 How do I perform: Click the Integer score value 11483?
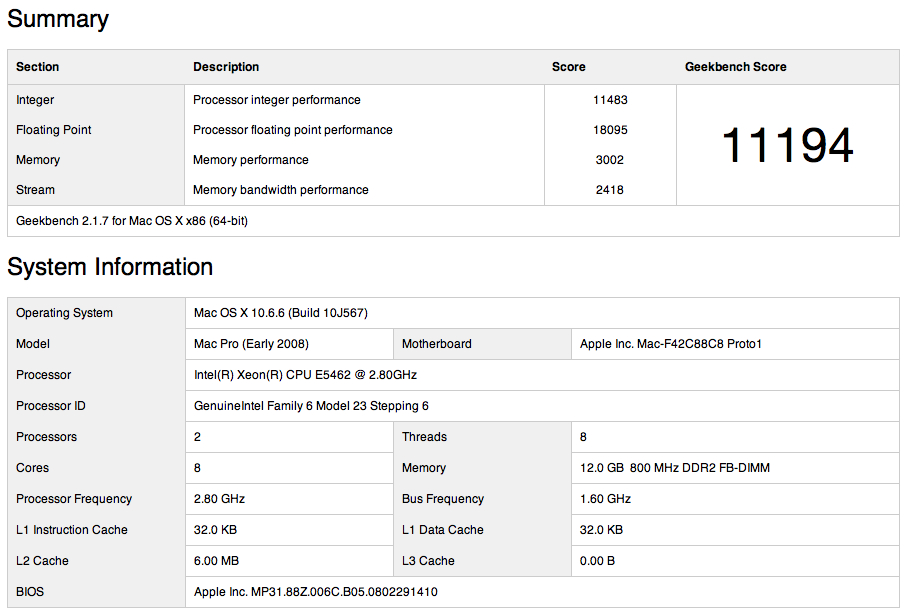point(610,100)
